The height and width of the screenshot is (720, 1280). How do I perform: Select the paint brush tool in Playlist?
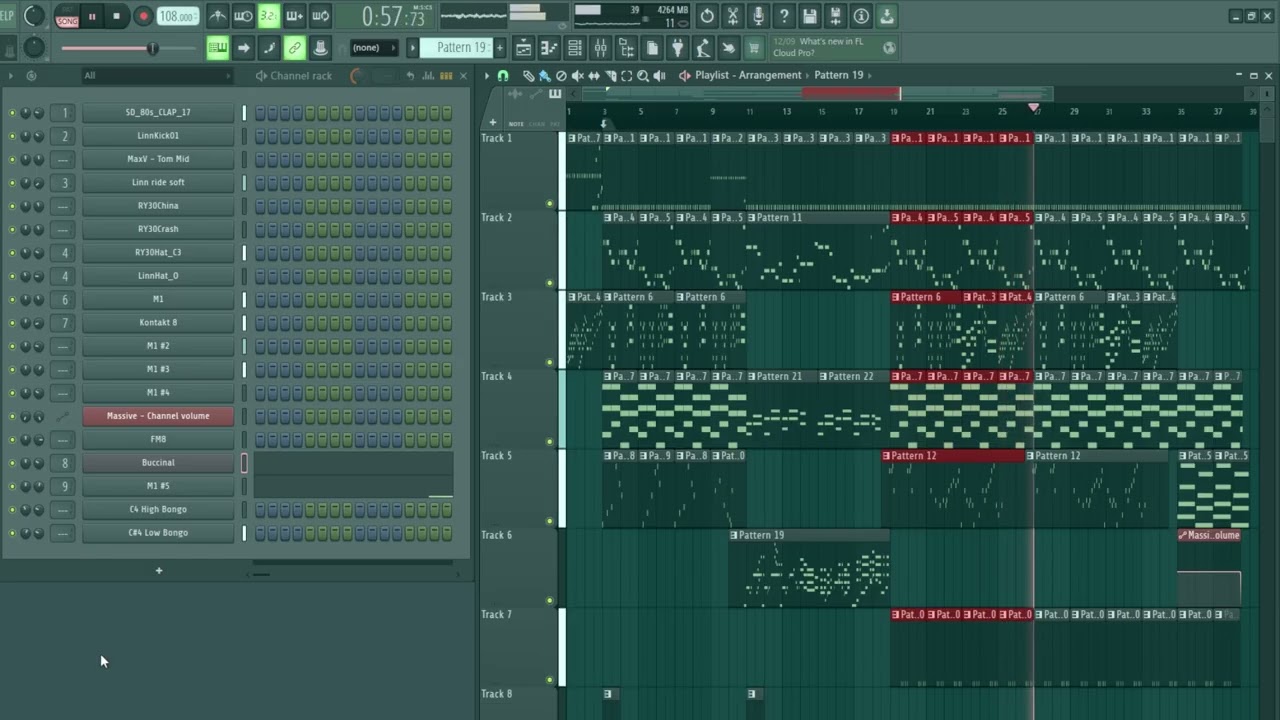point(544,76)
